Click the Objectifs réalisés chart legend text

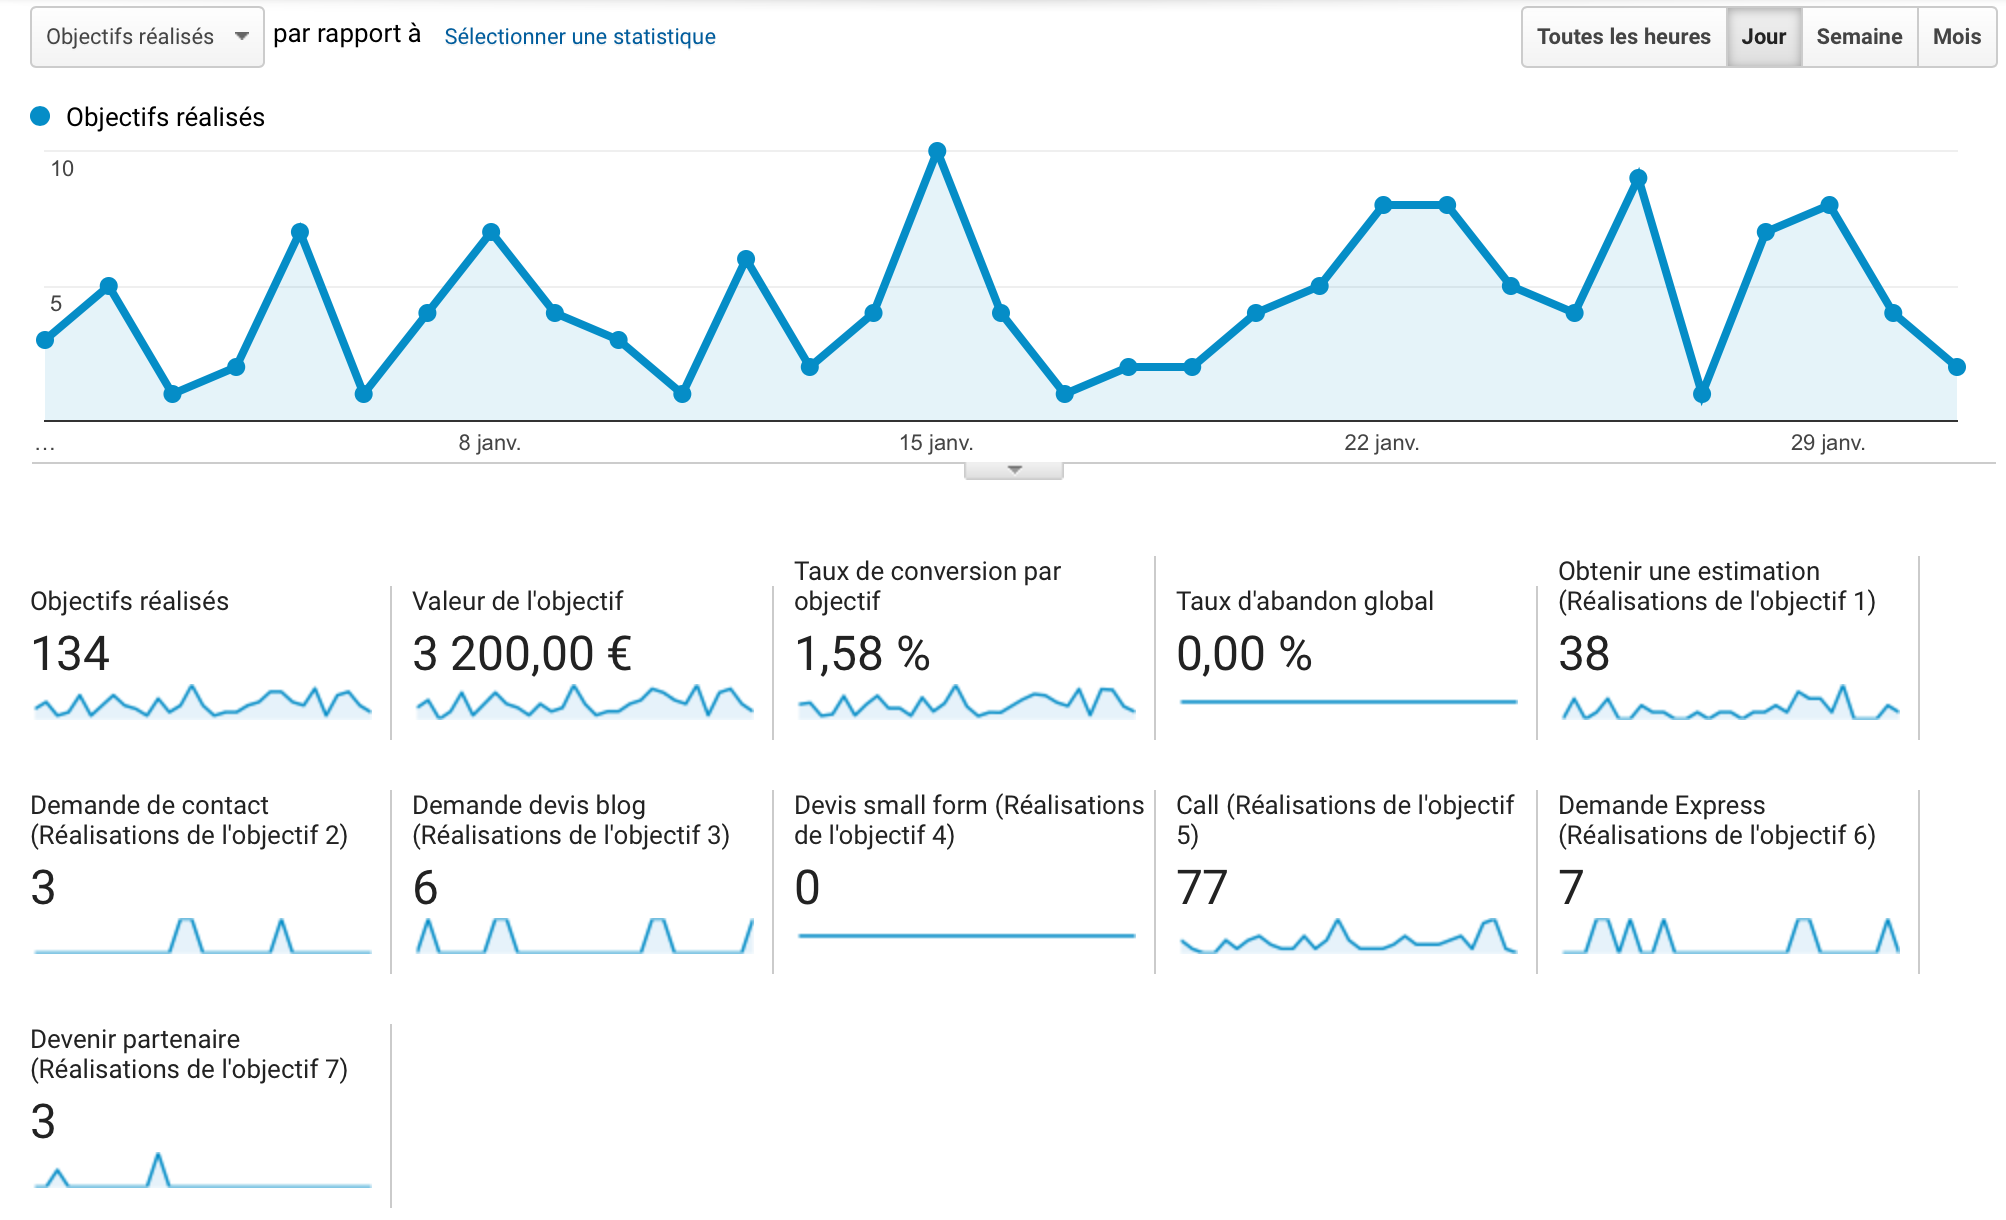tap(165, 117)
